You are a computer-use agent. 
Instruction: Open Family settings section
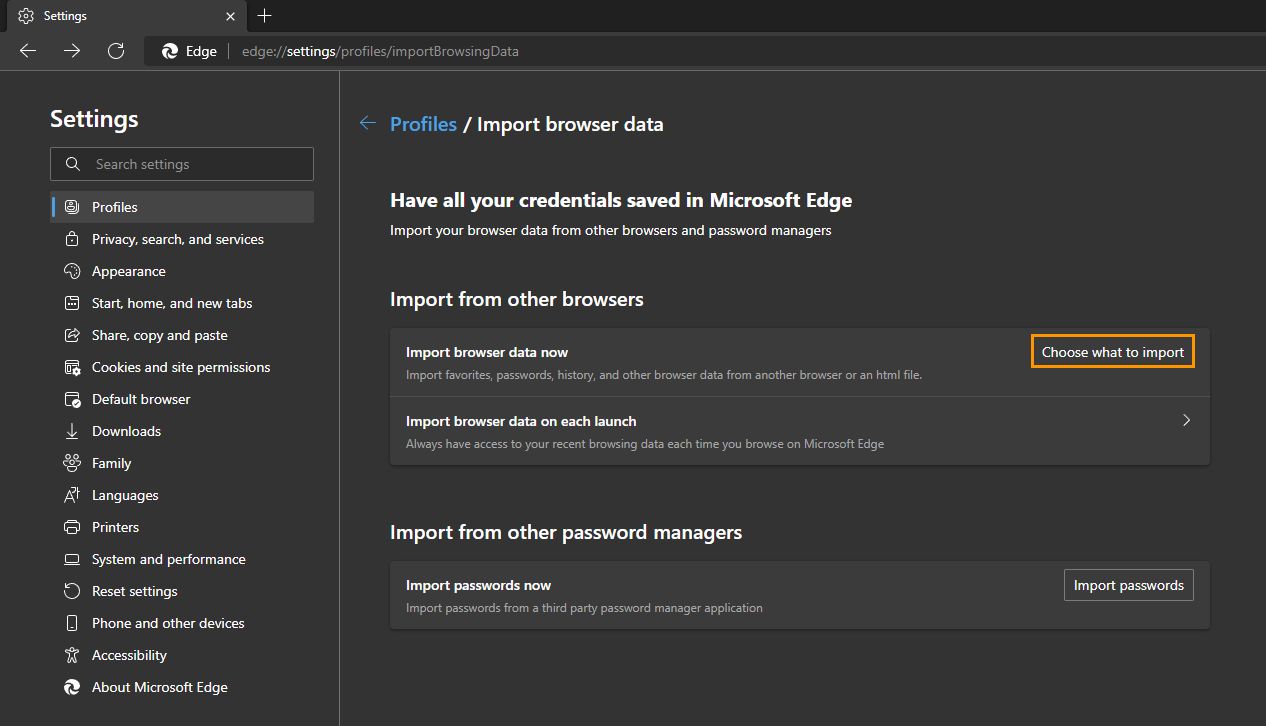click(182, 463)
